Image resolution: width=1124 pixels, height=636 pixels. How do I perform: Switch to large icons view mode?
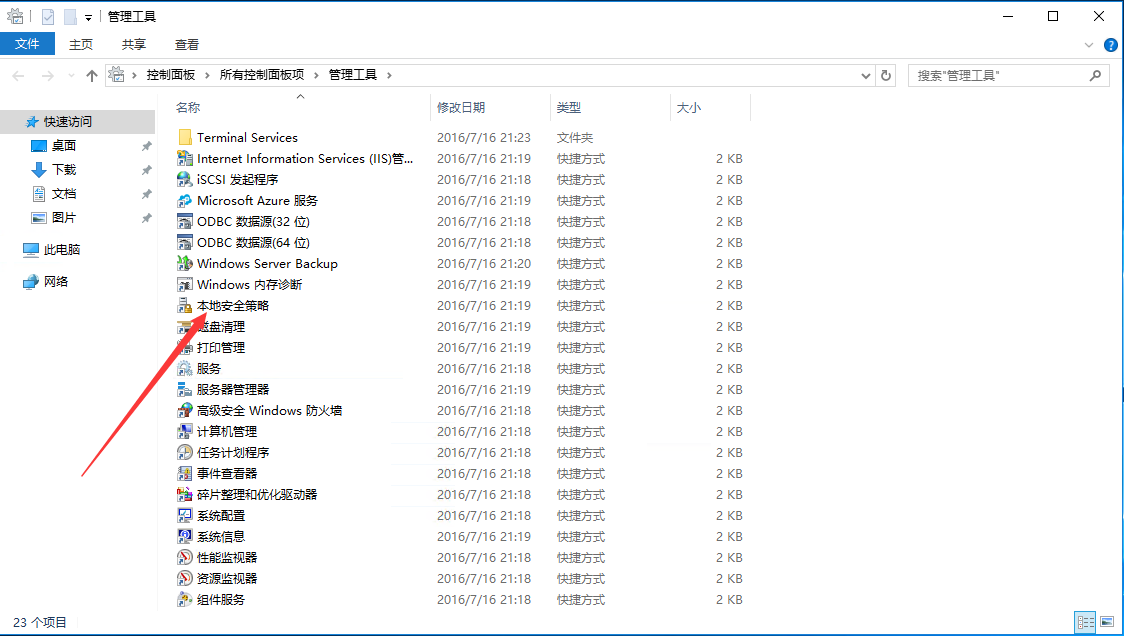[1107, 622]
